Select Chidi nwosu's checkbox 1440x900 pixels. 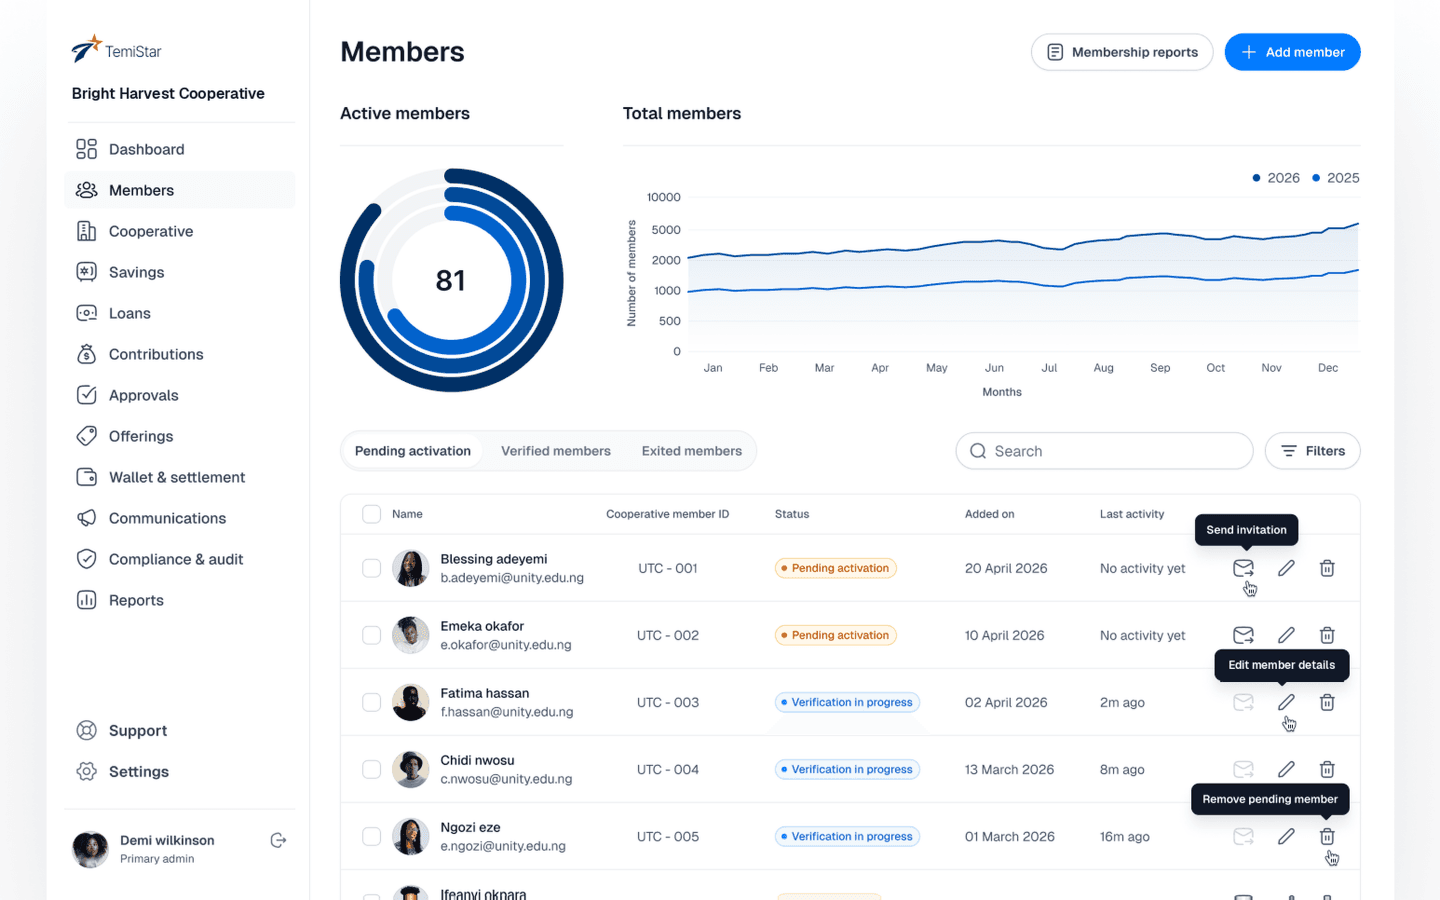pos(371,769)
